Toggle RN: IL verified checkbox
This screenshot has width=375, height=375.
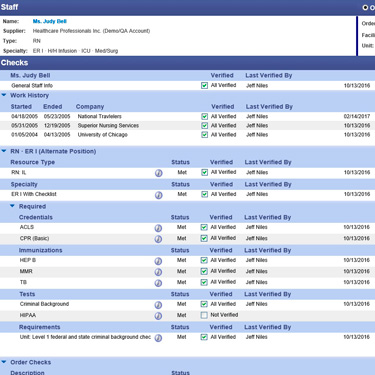click(204, 172)
